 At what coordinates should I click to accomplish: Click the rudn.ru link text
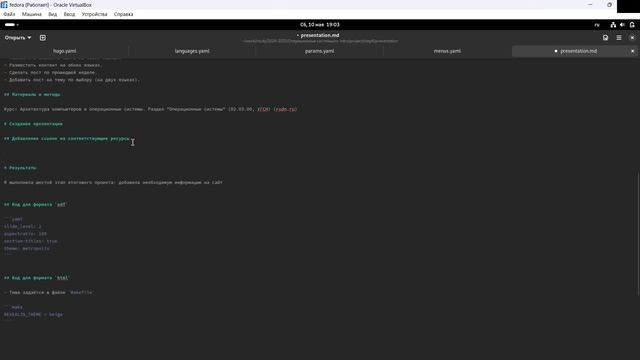tap(285, 109)
